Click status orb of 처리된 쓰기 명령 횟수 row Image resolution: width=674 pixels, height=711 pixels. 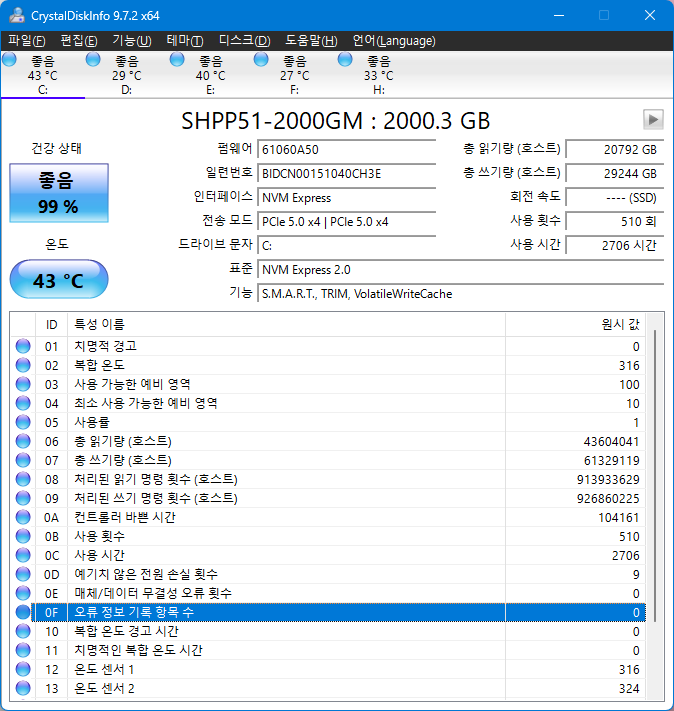[23, 498]
